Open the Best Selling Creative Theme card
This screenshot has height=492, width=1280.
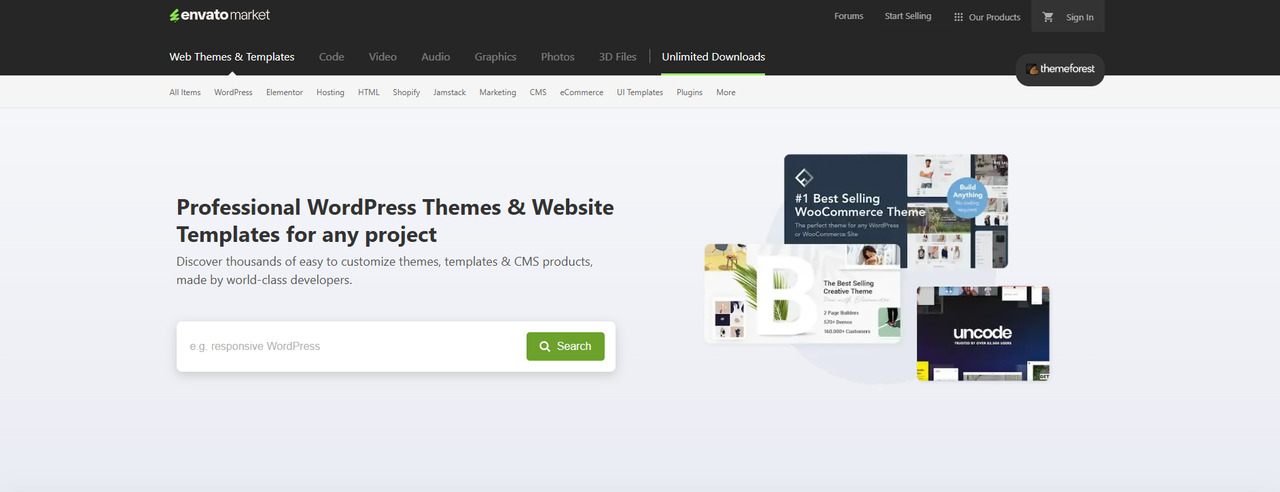point(802,293)
